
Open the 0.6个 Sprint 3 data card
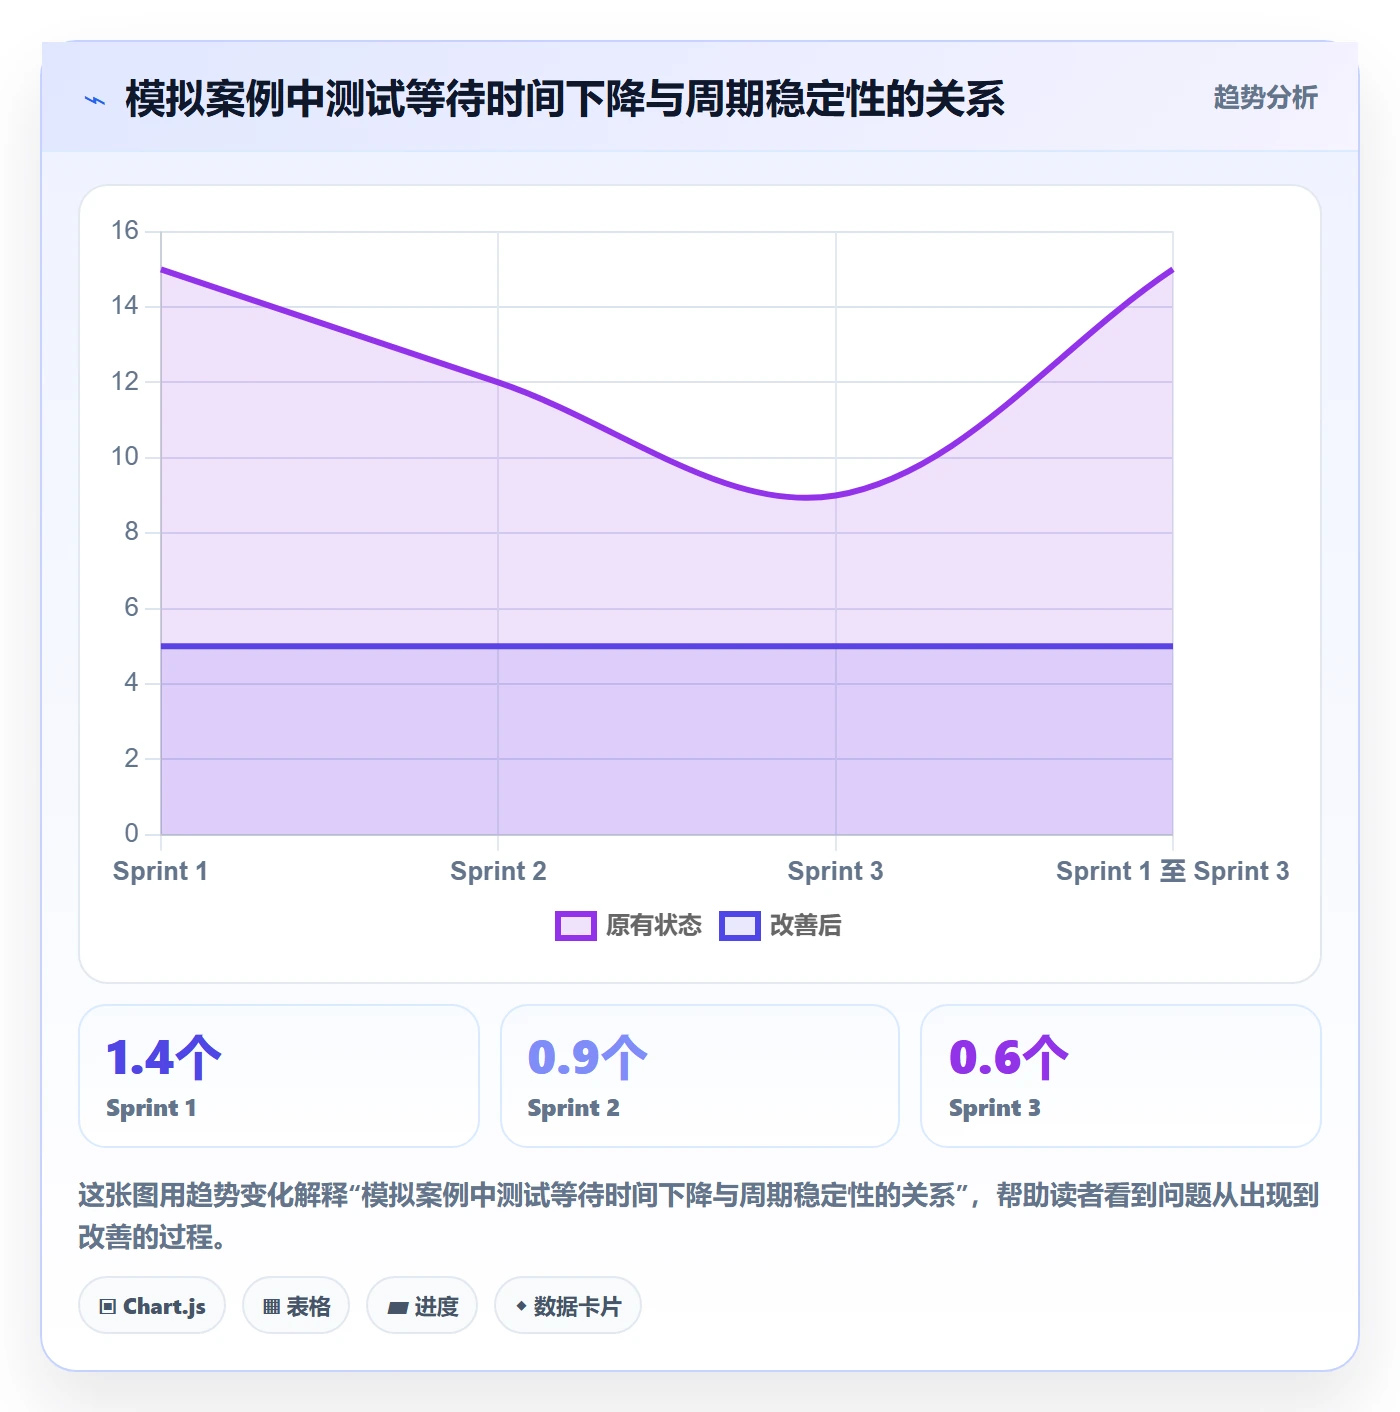1121,1076
